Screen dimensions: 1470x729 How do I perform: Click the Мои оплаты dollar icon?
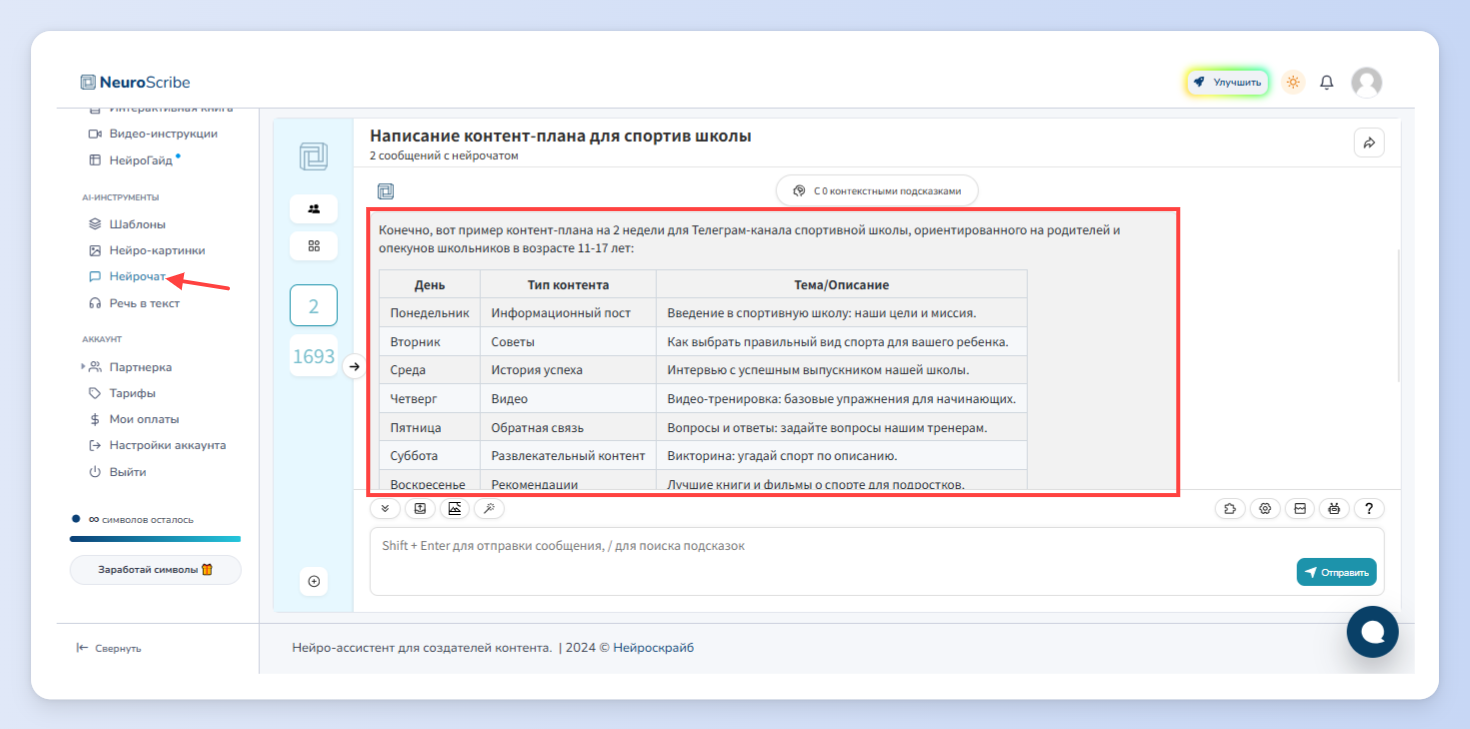[95, 419]
